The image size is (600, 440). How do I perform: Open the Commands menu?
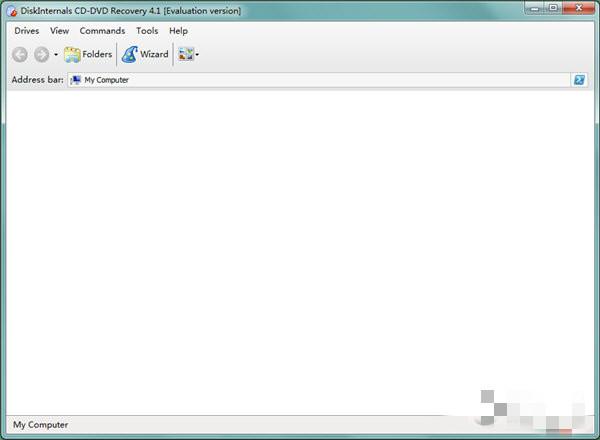pyautogui.click(x=102, y=31)
